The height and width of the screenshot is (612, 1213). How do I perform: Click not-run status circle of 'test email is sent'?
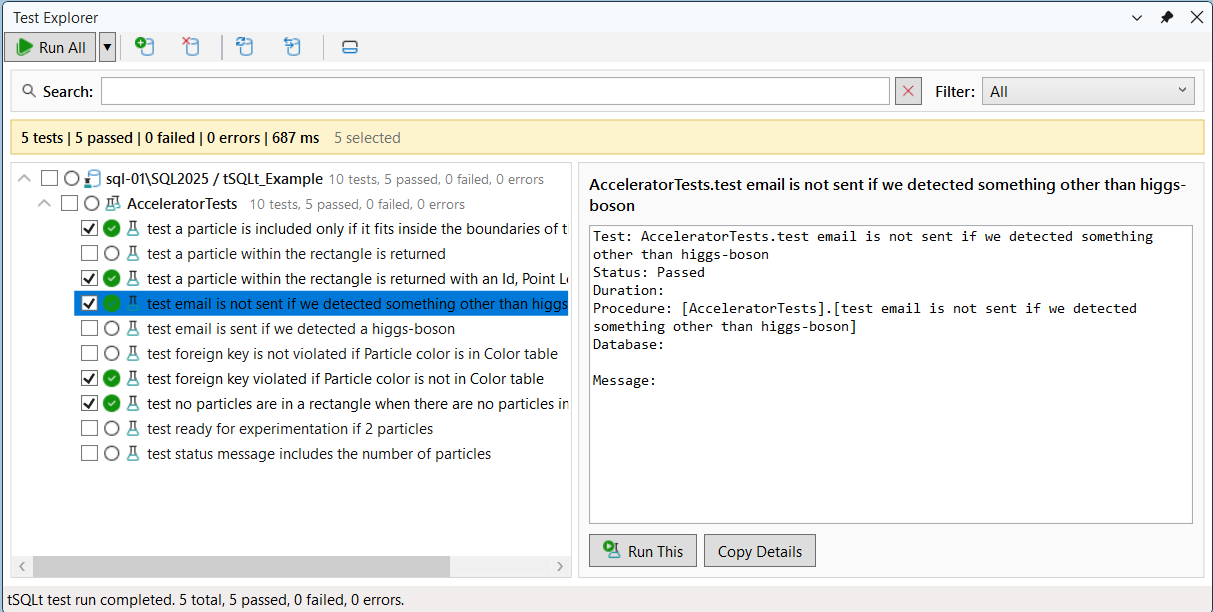coord(111,329)
